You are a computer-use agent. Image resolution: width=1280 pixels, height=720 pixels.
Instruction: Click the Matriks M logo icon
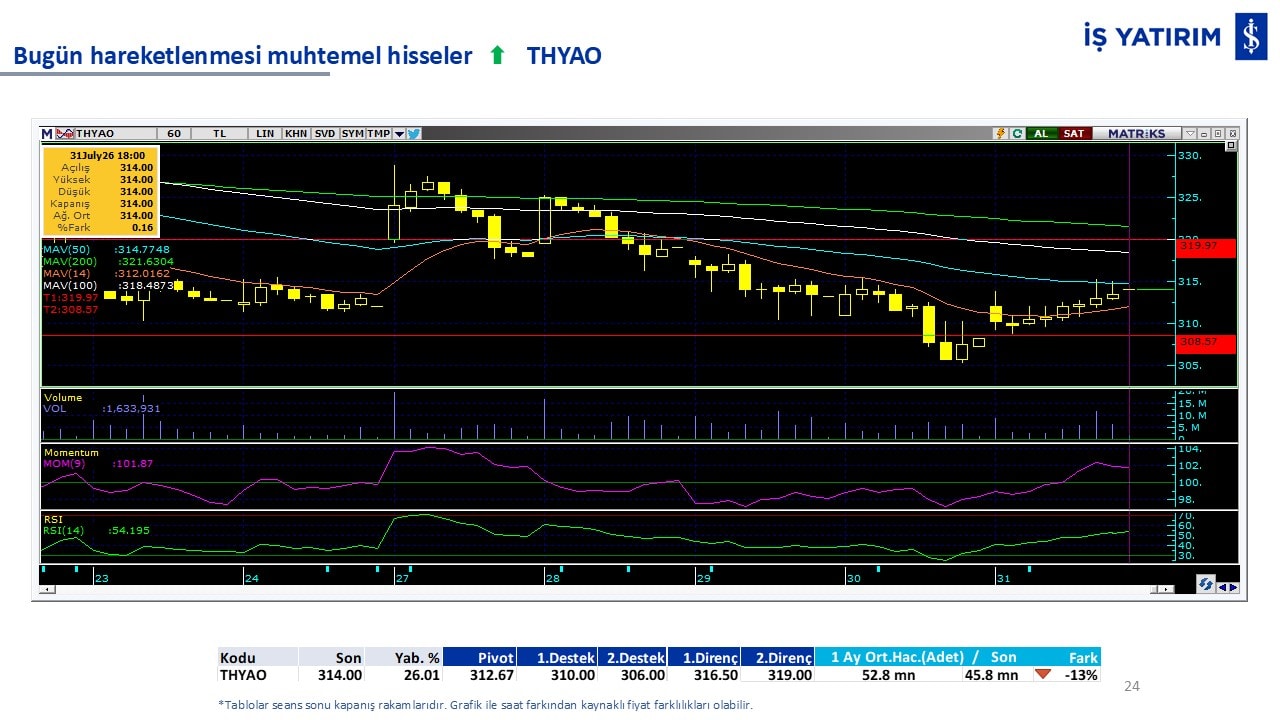pos(47,133)
